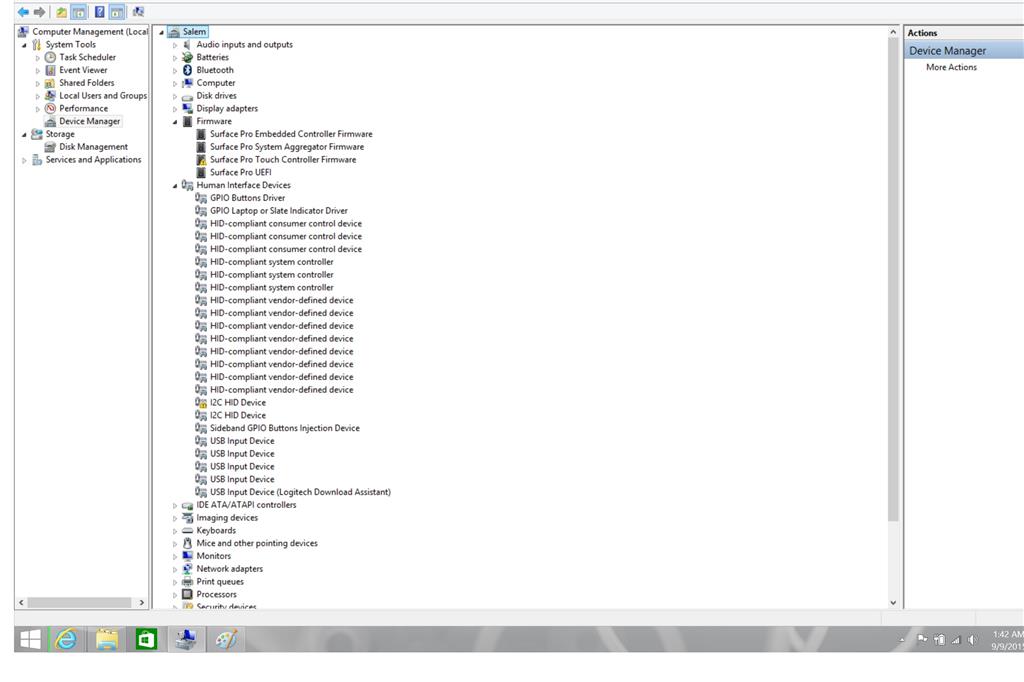This screenshot has height=682, width=1024.
Task: Click the IDE ATA/ATAPI controllers icon
Action: click(x=187, y=505)
